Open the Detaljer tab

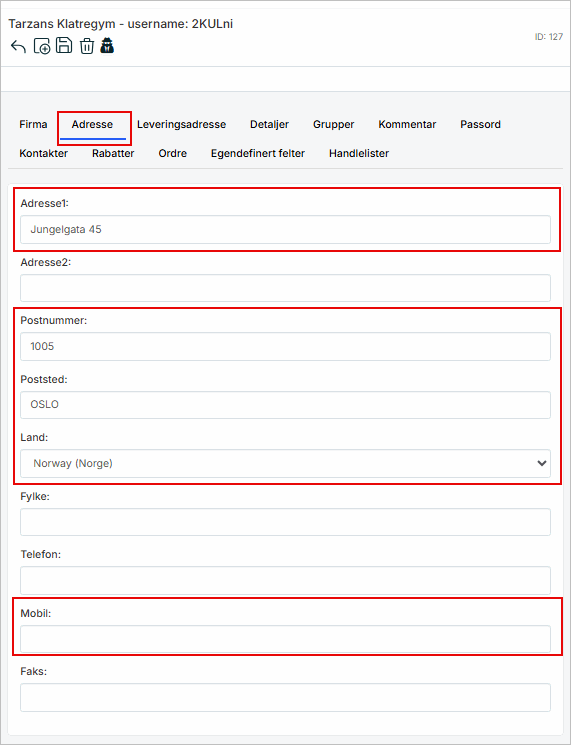click(269, 124)
